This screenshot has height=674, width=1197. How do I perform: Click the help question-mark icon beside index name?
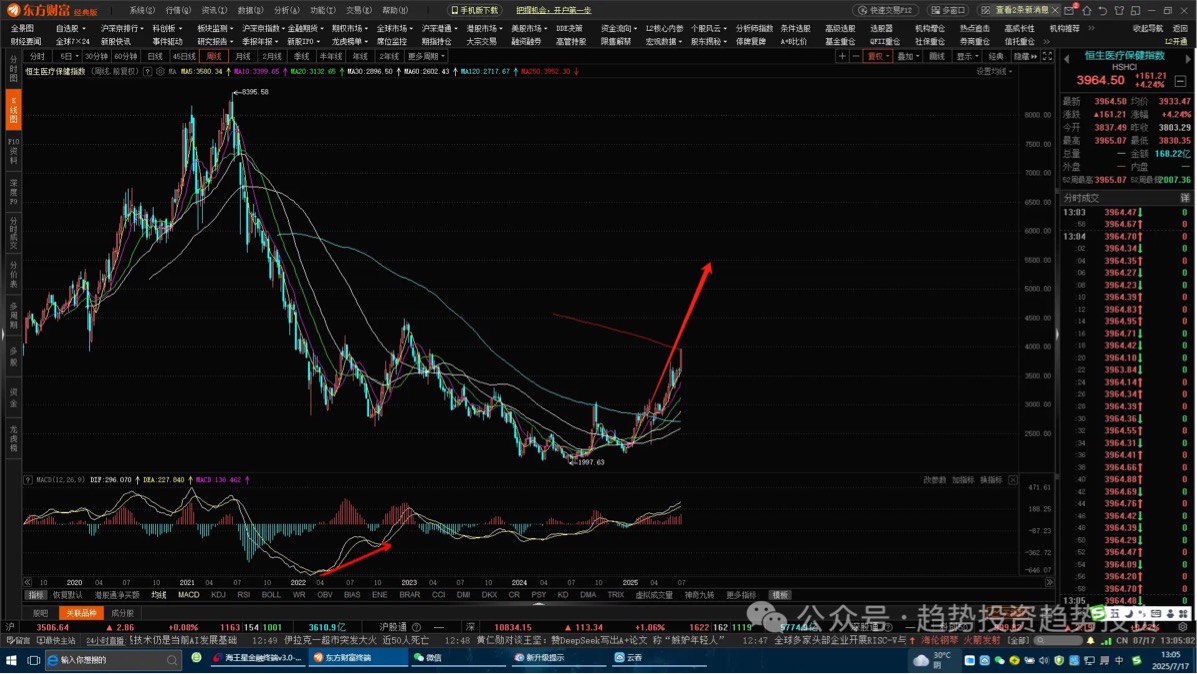click(x=147, y=71)
